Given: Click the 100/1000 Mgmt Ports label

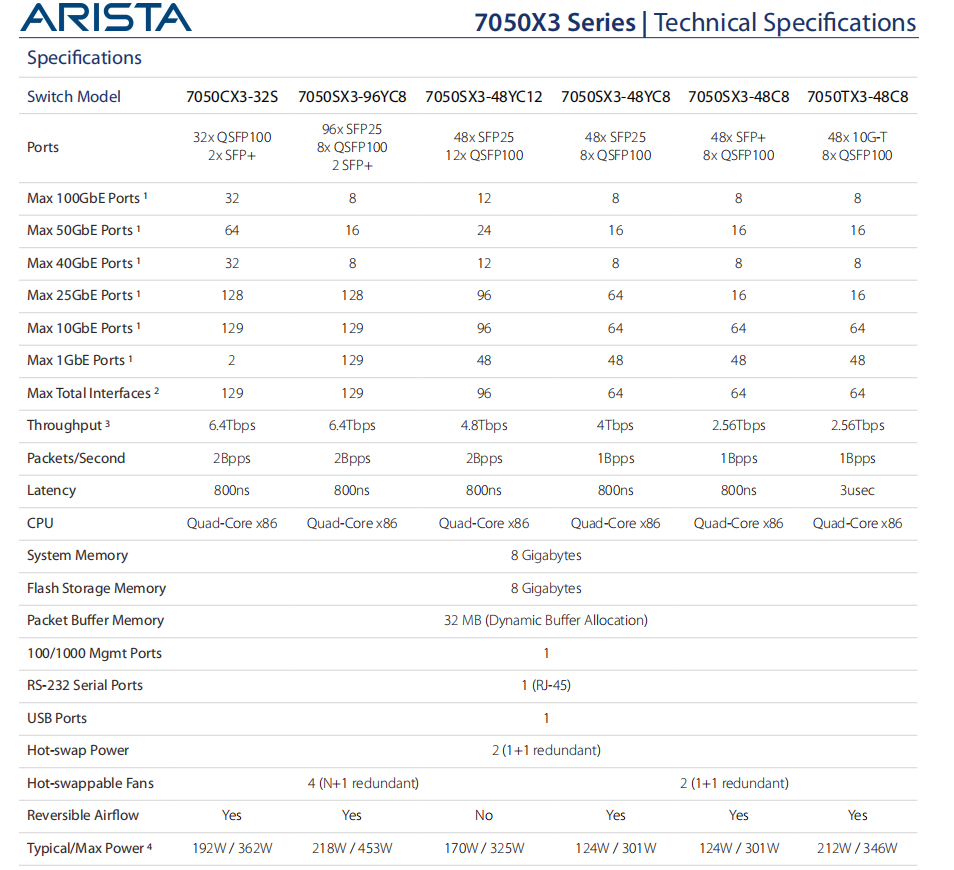Looking at the screenshot, I should (94, 654).
